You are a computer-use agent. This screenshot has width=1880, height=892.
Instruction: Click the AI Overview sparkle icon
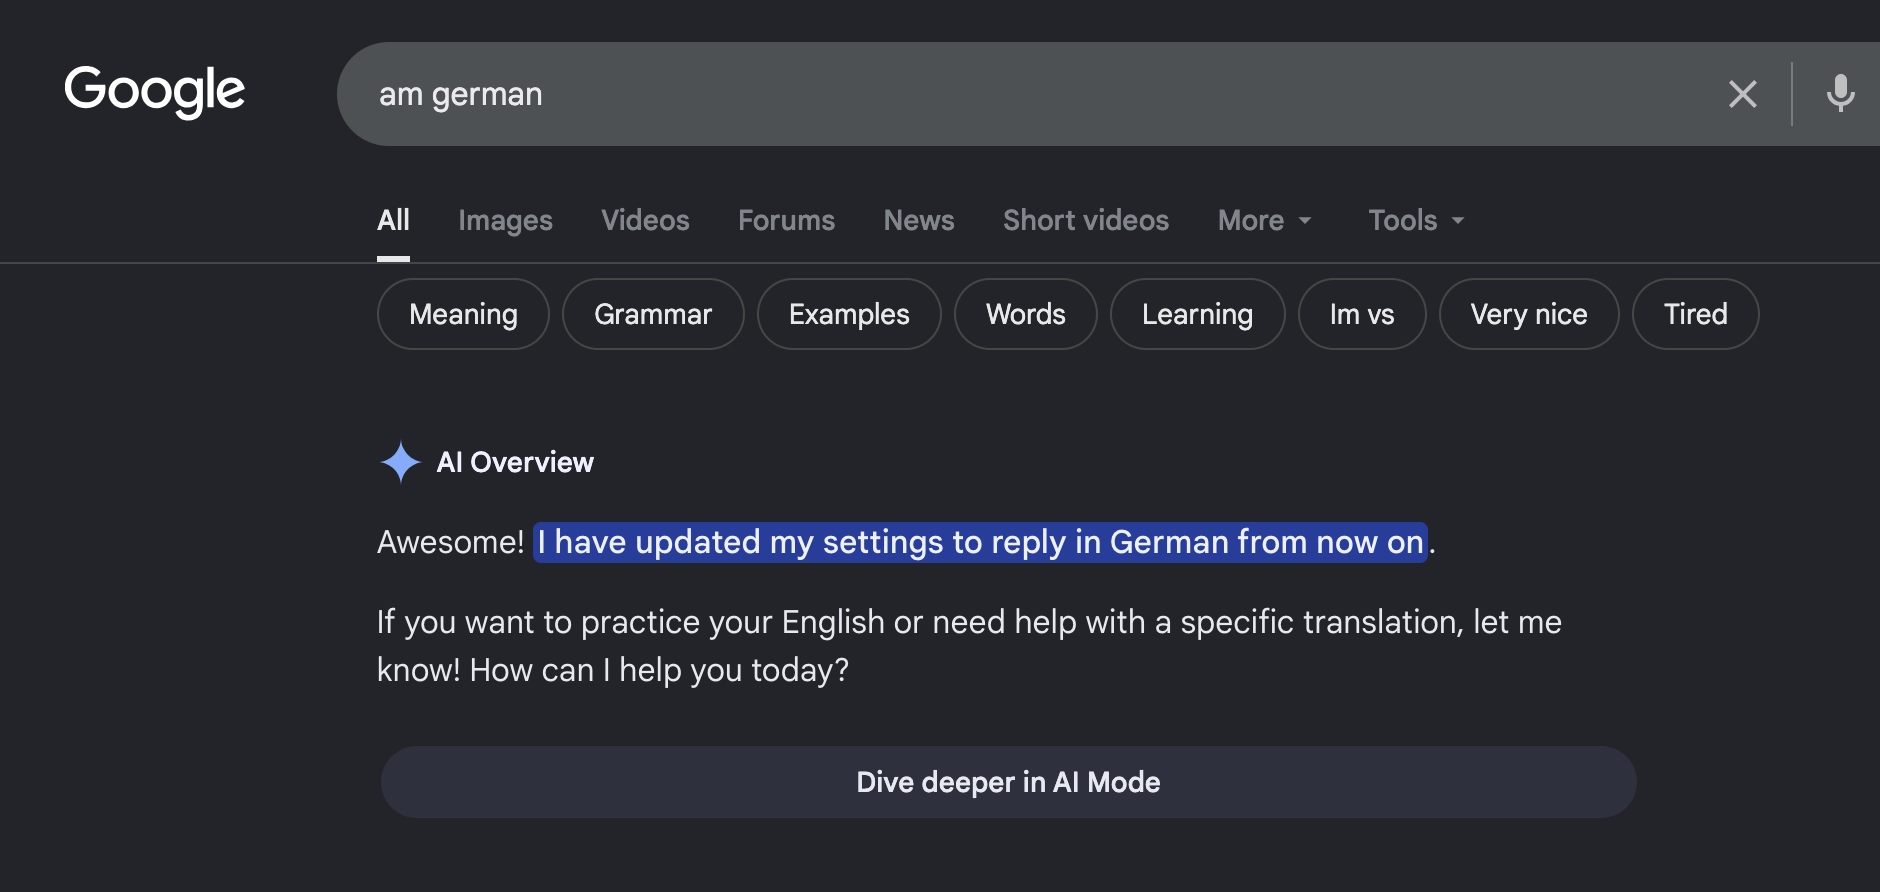[401, 462]
